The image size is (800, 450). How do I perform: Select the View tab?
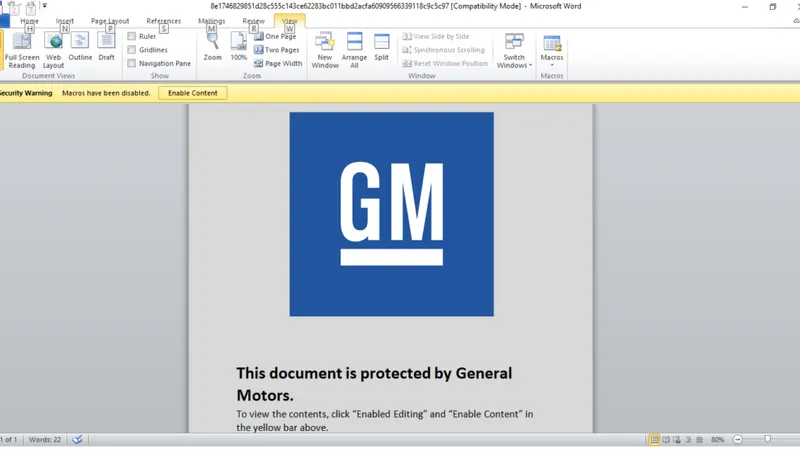click(289, 21)
